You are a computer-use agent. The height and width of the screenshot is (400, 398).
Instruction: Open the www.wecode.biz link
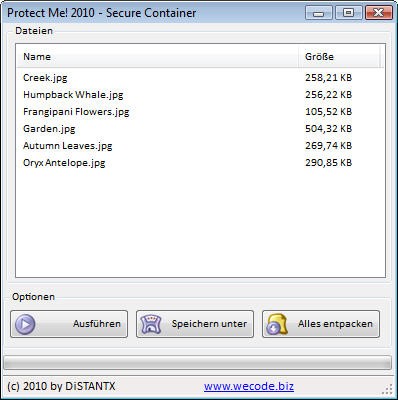click(249, 386)
